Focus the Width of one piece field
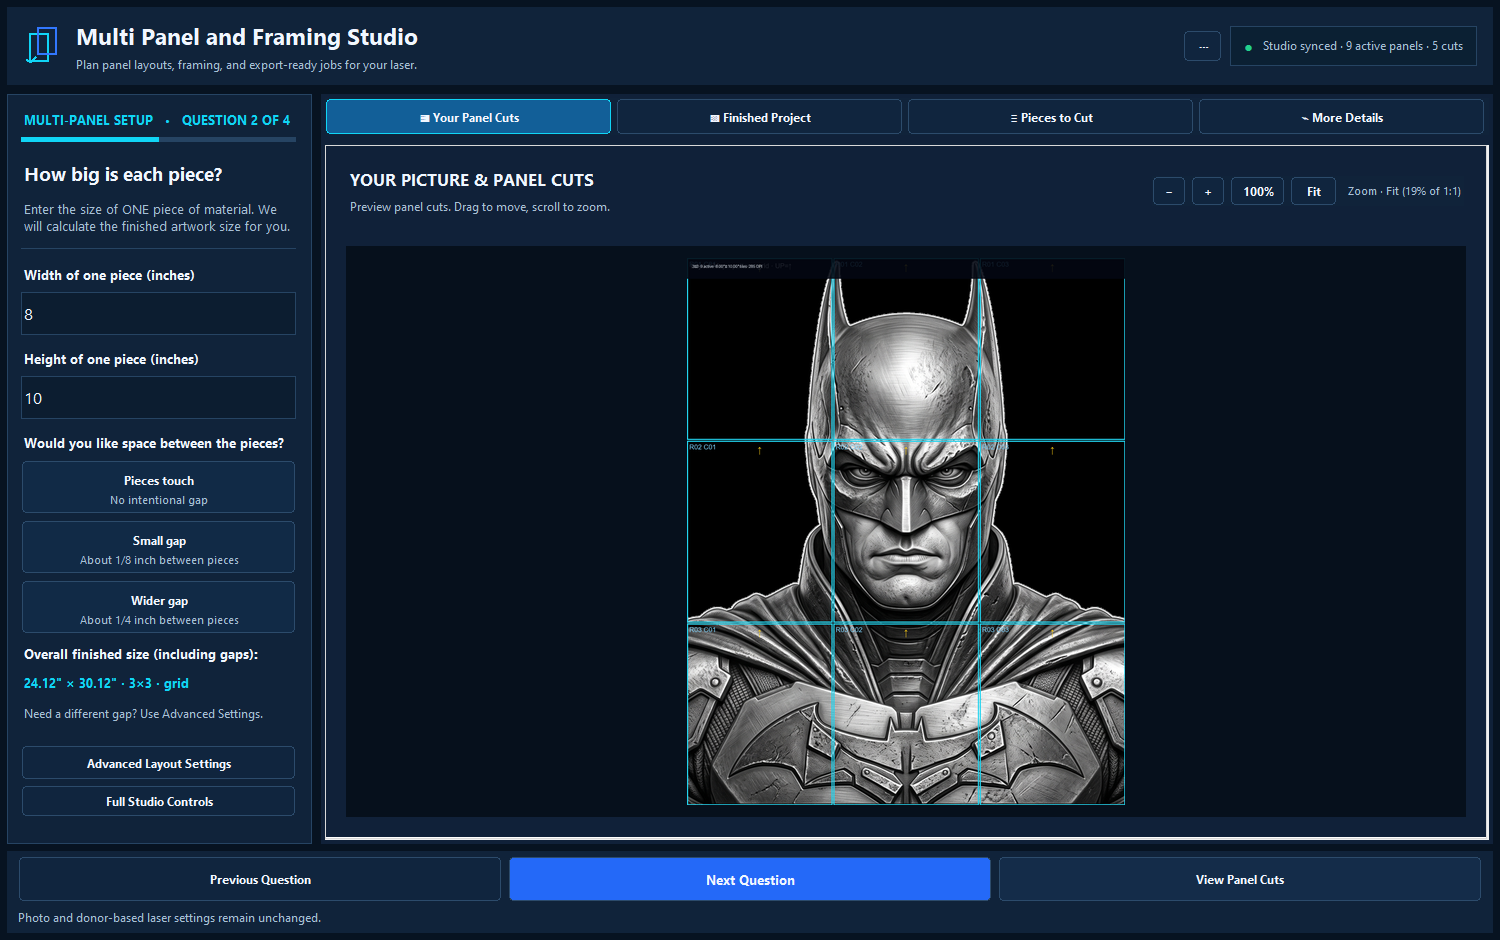Image resolution: width=1500 pixels, height=940 pixels. click(x=159, y=314)
